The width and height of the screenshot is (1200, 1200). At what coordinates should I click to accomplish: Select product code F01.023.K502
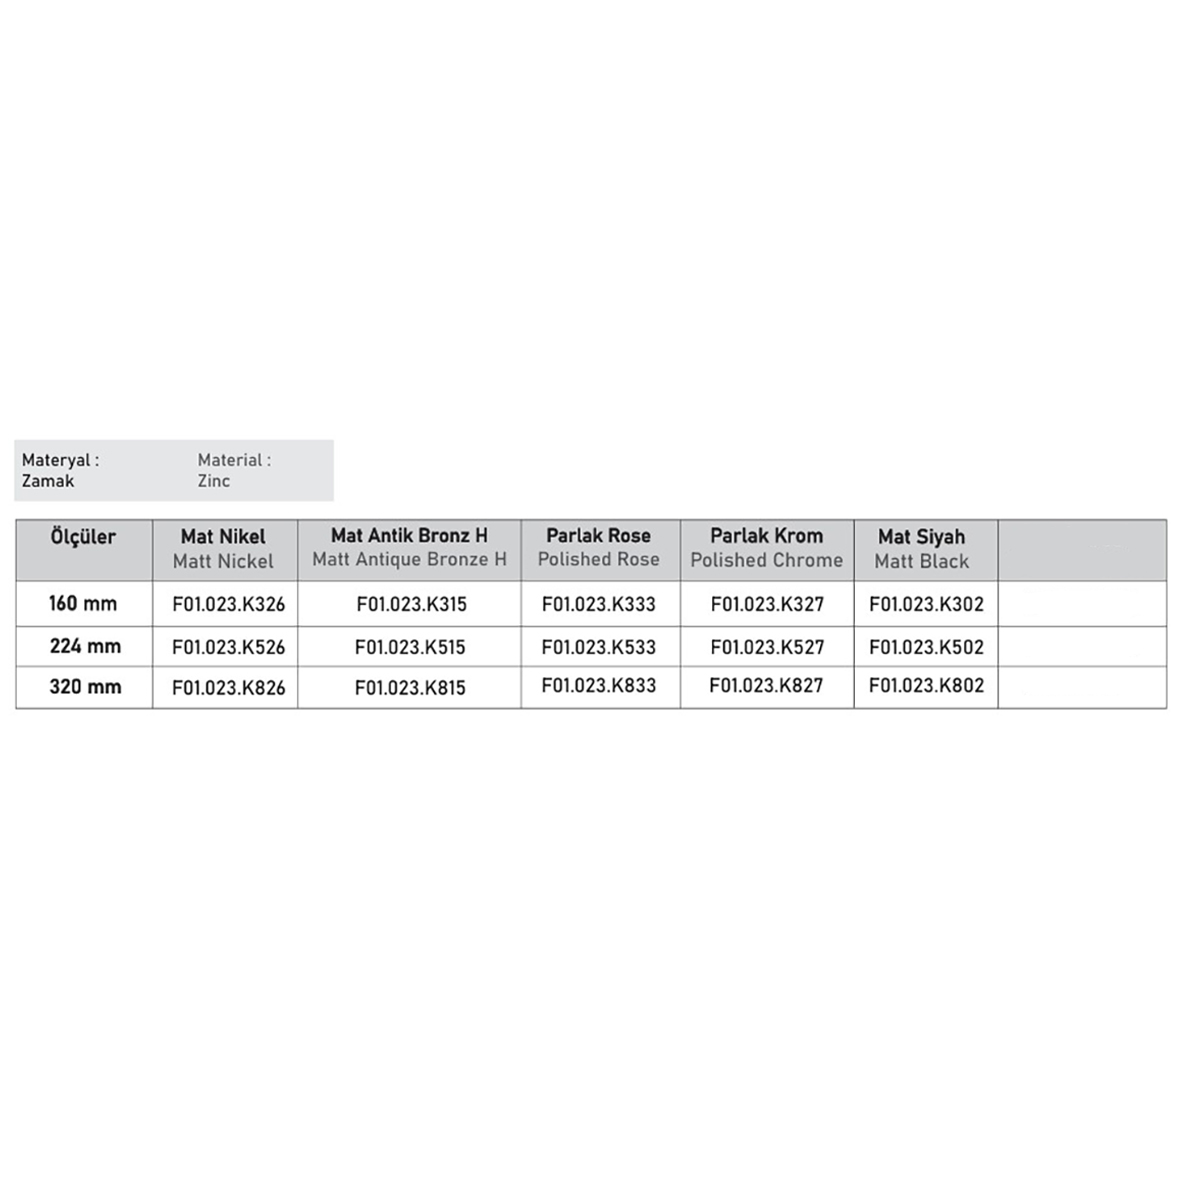click(x=926, y=647)
